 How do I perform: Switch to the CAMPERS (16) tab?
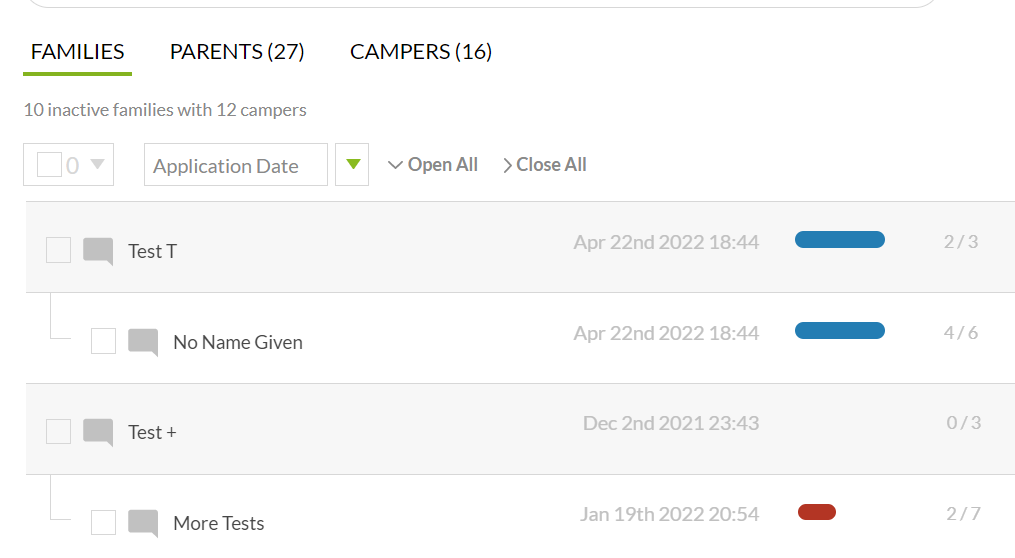[x=421, y=51]
